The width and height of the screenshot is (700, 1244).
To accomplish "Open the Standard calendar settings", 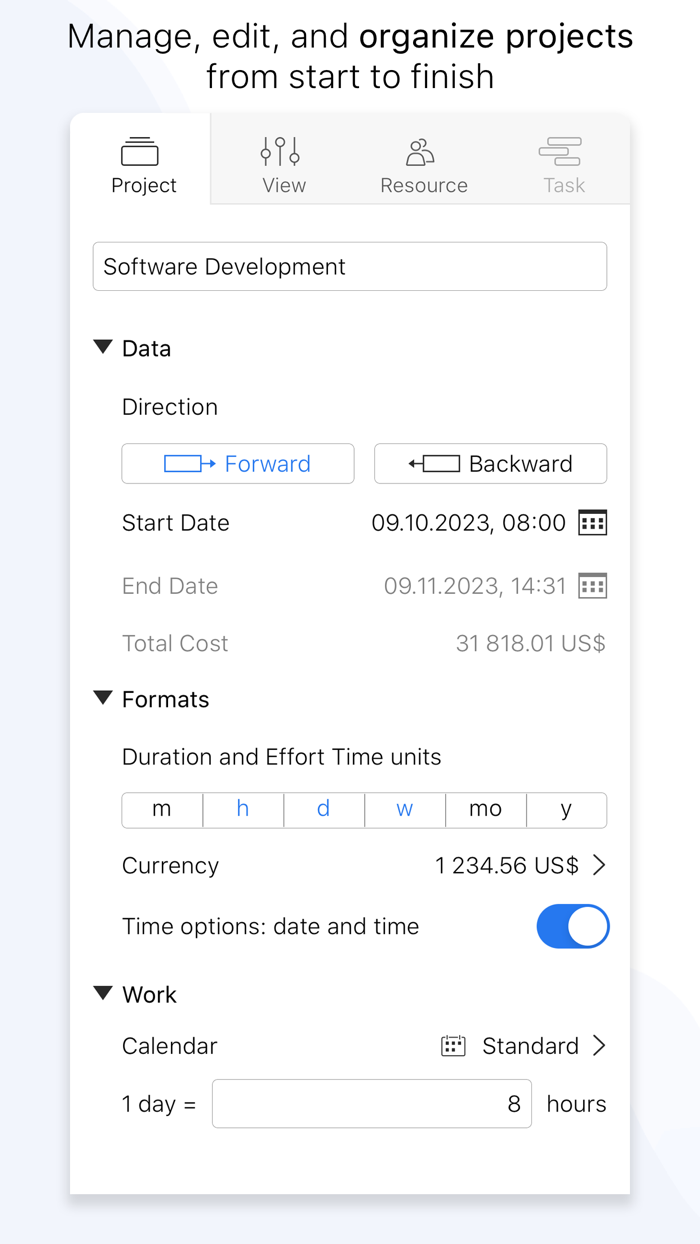I will (x=531, y=1045).
